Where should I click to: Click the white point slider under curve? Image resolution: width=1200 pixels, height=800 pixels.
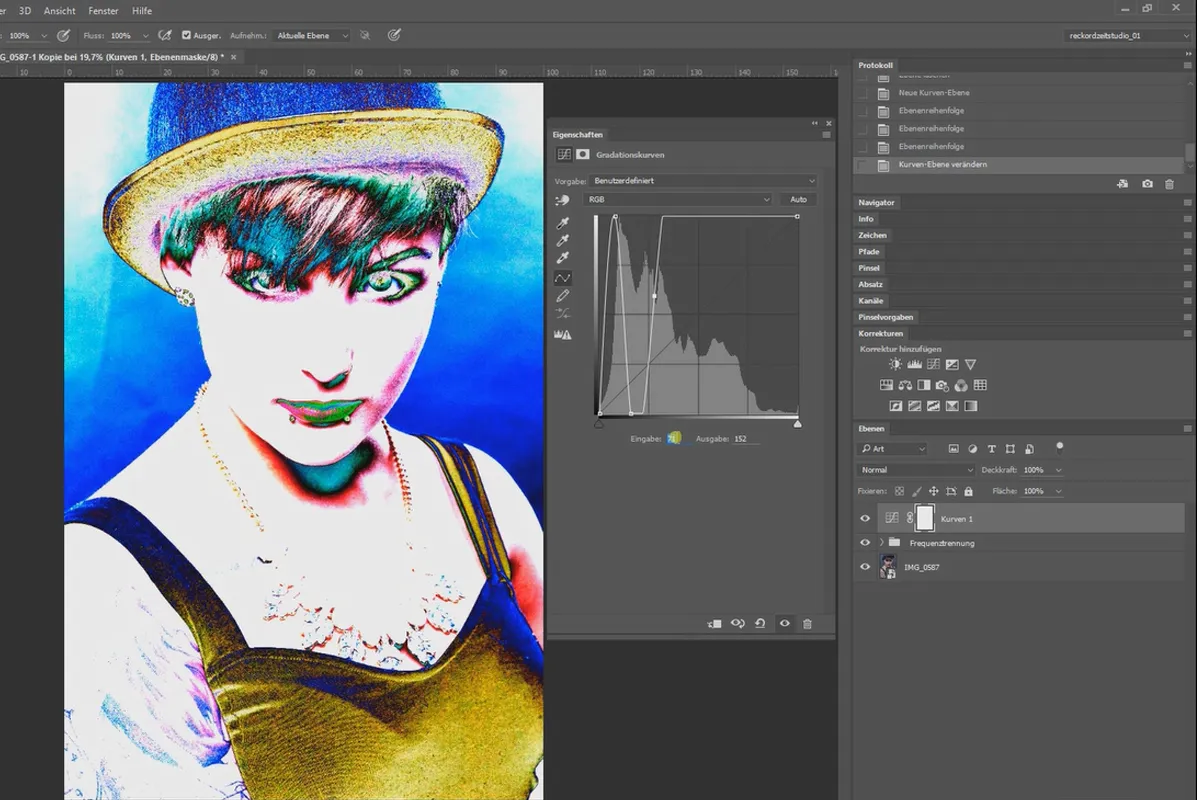point(797,424)
